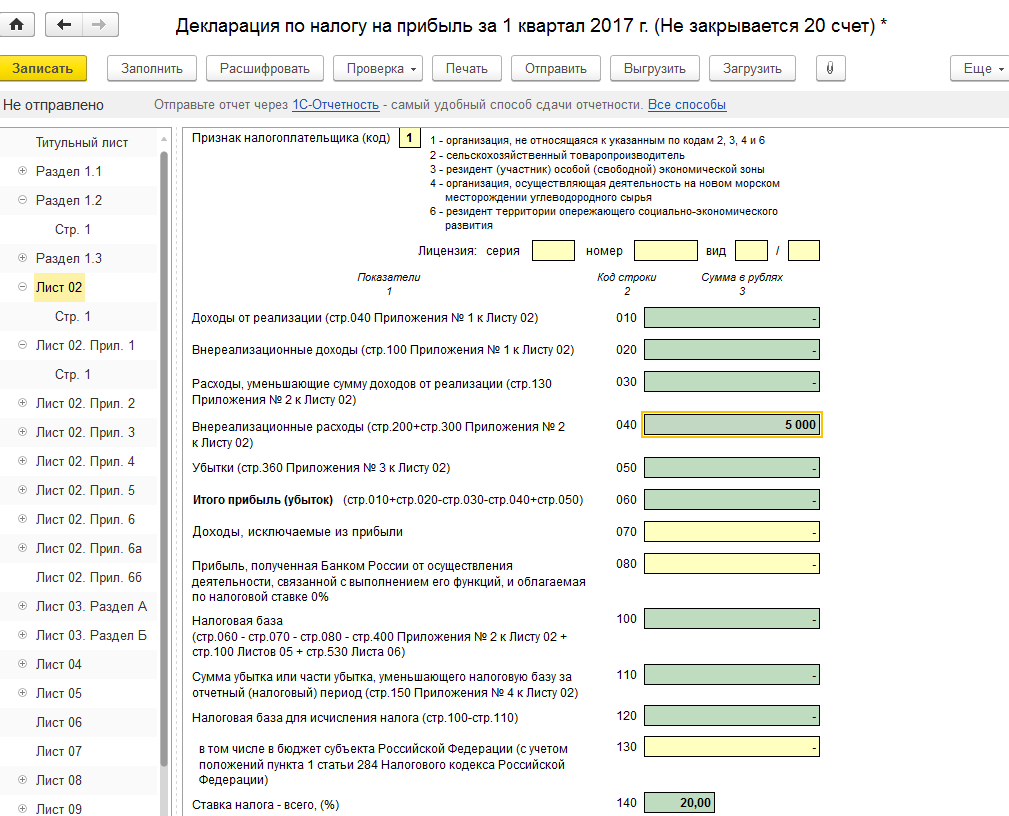Select Лист 02. Прил. 6б section
Image resolution: width=1009 pixels, height=816 pixels.
pos(89,577)
